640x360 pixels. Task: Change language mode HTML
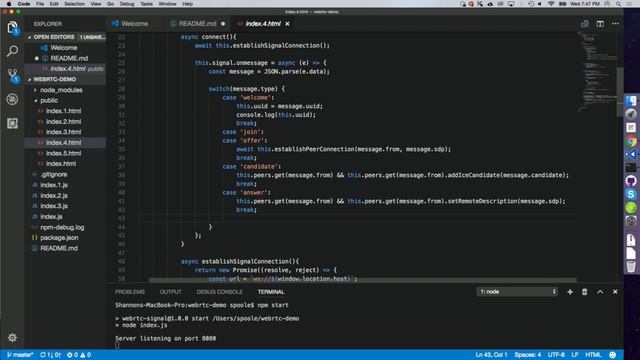click(x=593, y=355)
